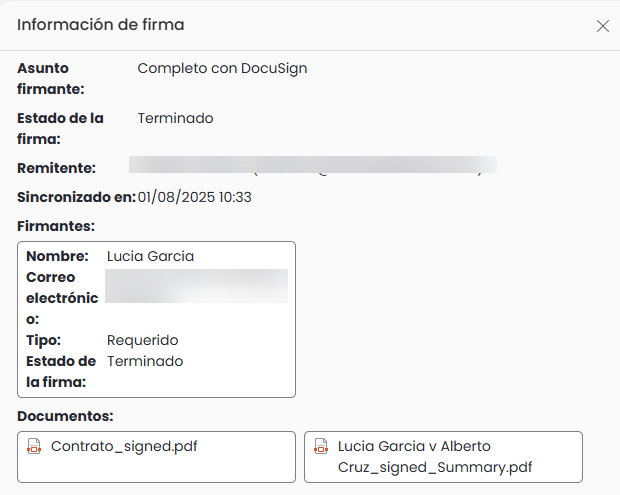
Task: Click the blurred Remitente sender value
Action: tap(313, 166)
